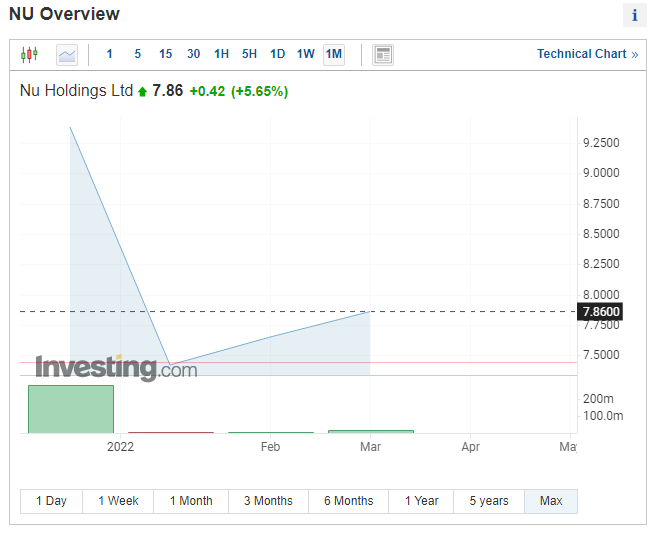This screenshot has height=536, width=658.
Task: Select the 1W interval
Action: point(306,54)
